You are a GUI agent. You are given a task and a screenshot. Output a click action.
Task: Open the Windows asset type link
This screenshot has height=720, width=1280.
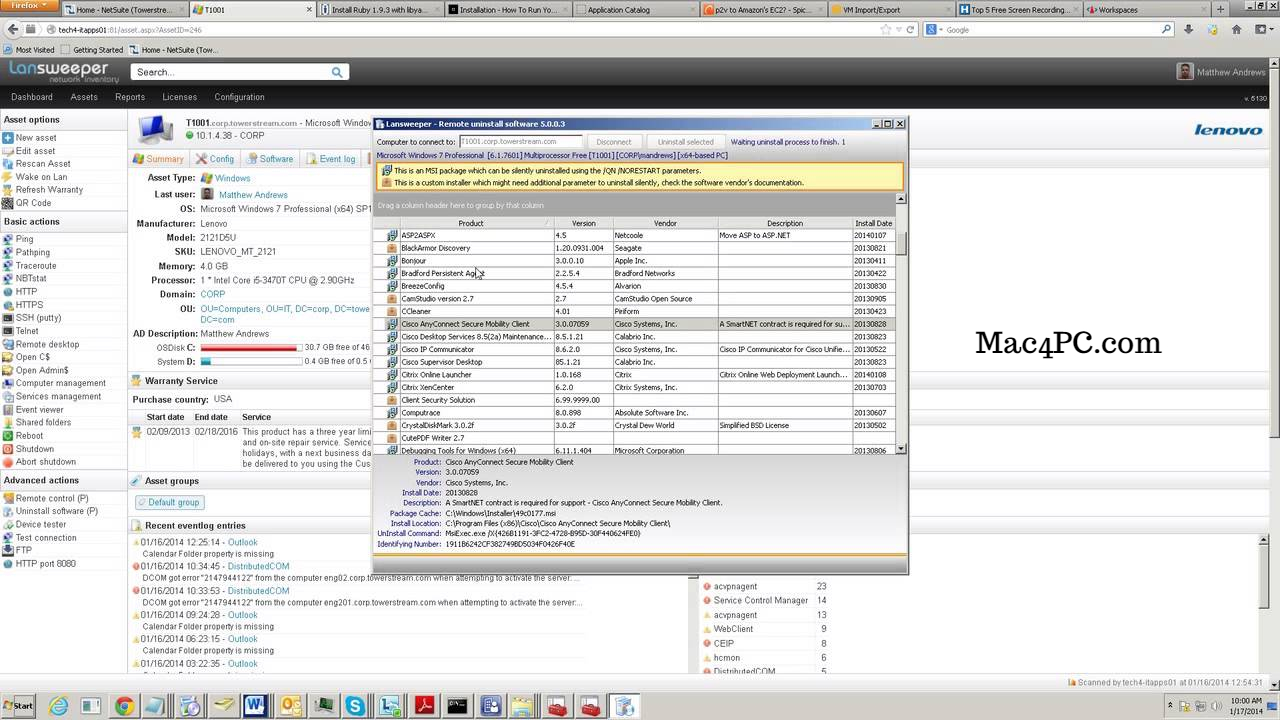pos(233,178)
